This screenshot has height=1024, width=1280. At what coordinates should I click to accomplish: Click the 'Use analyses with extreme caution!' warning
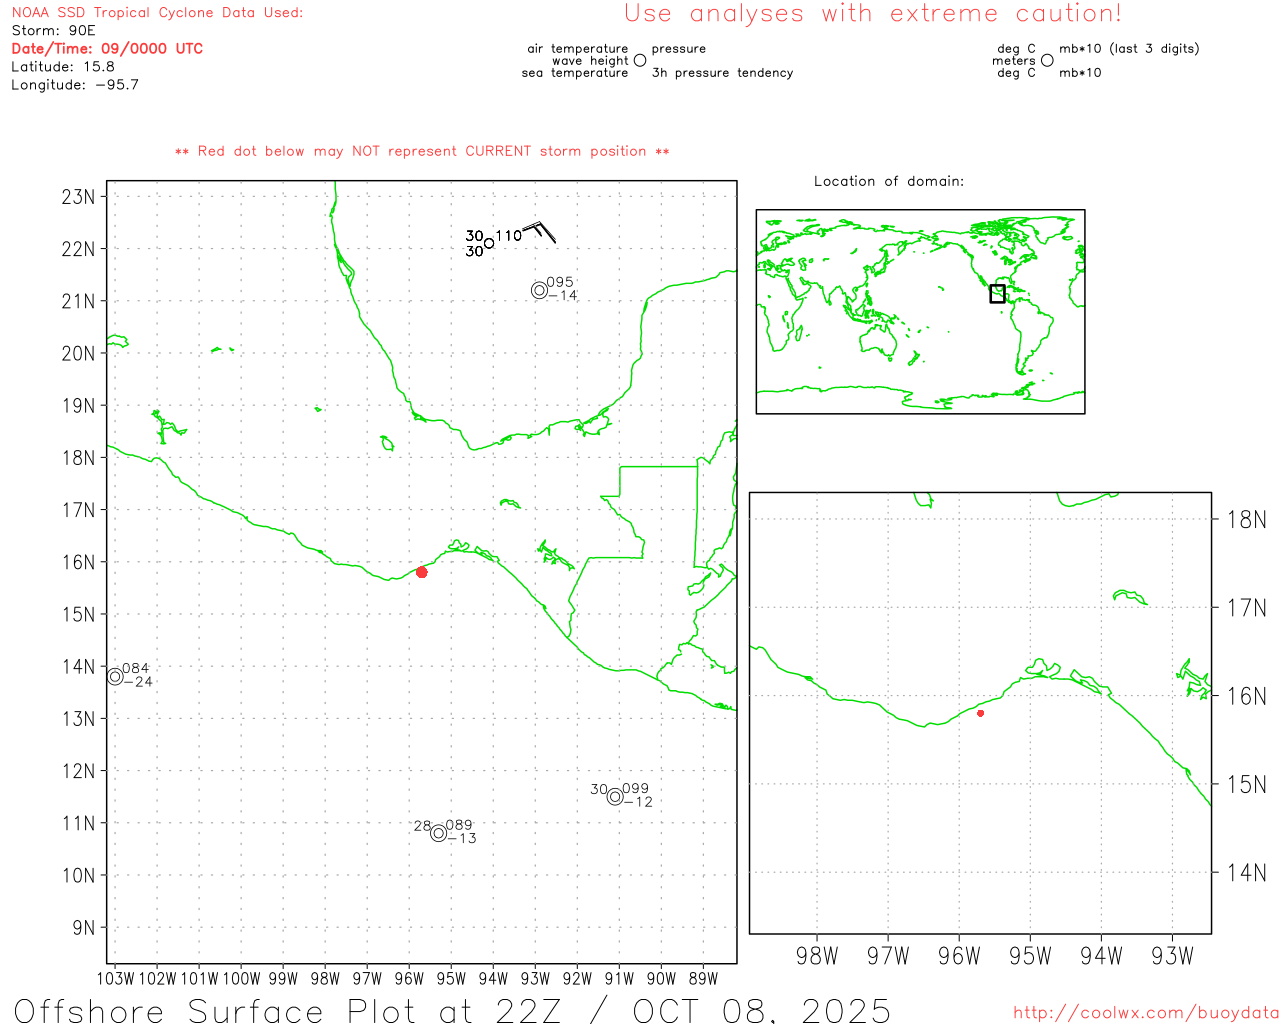click(x=873, y=14)
